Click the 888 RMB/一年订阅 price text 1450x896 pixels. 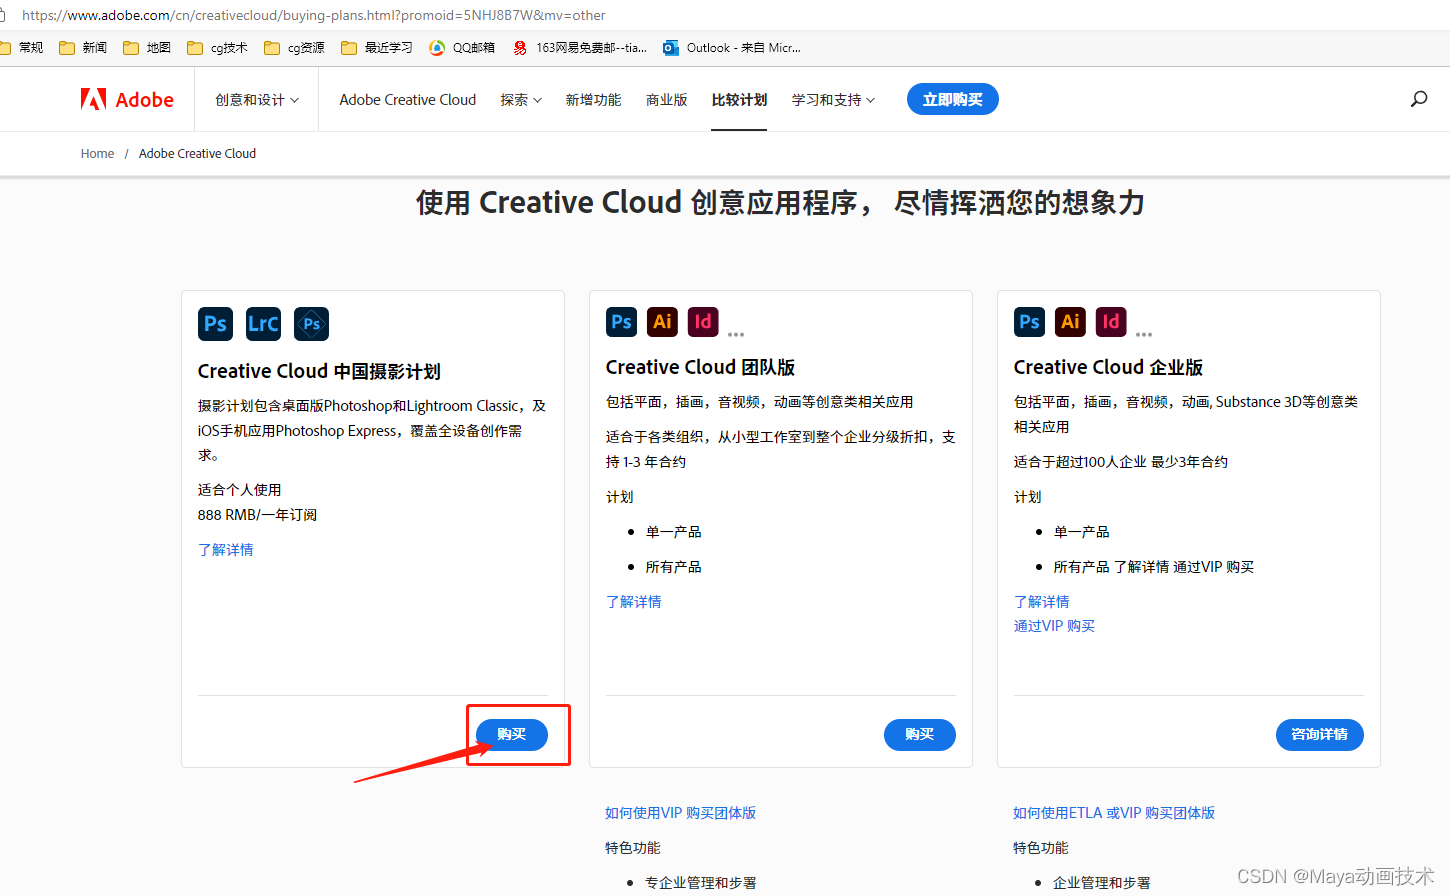point(257,515)
